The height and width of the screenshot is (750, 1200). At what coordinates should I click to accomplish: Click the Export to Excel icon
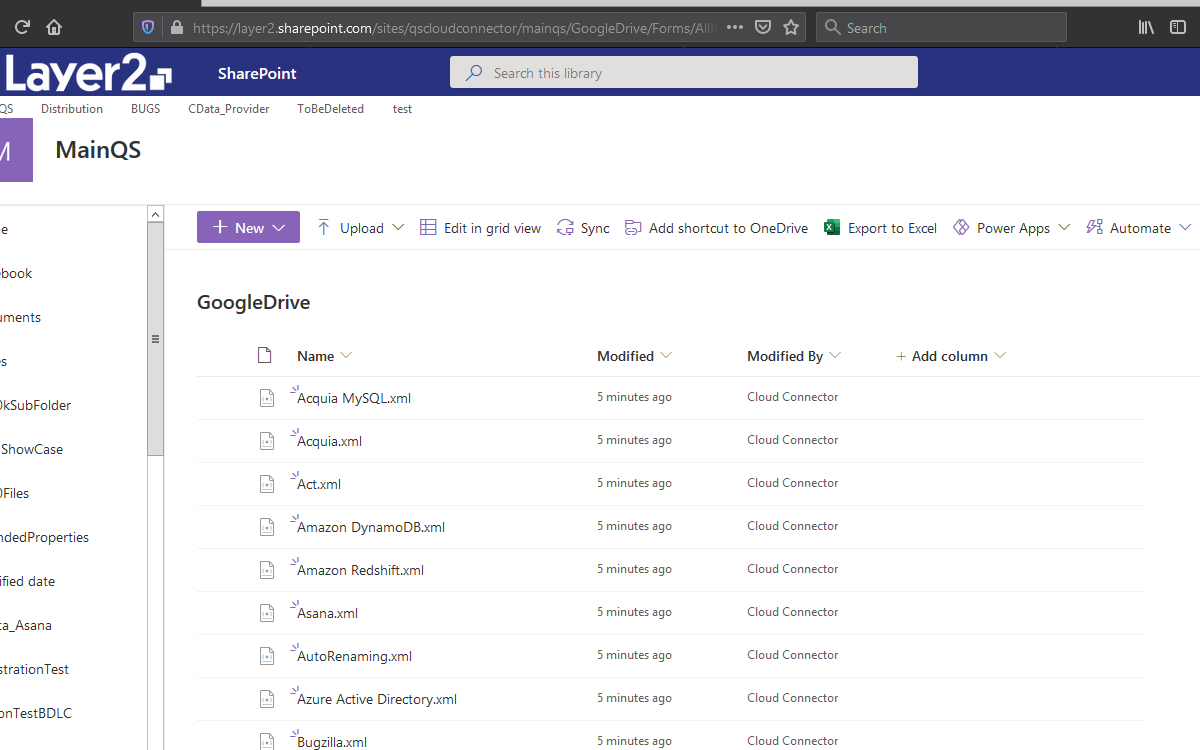coord(831,228)
